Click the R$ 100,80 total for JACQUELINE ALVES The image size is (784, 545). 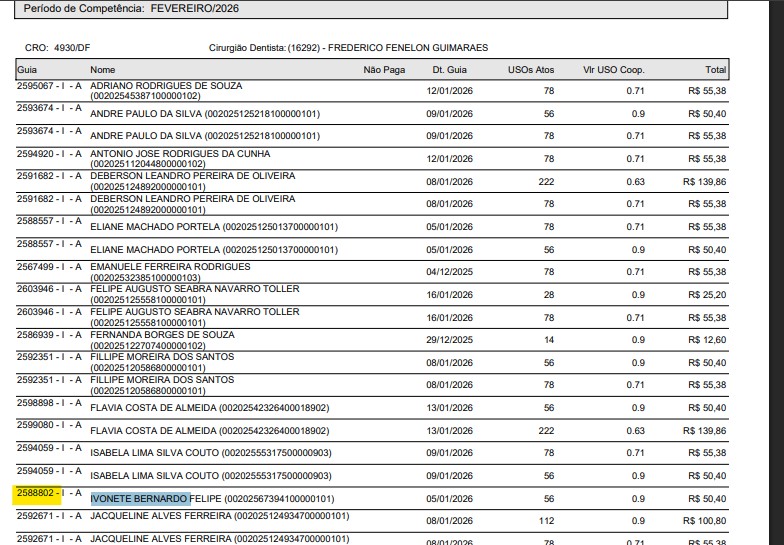(x=704, y=521)
